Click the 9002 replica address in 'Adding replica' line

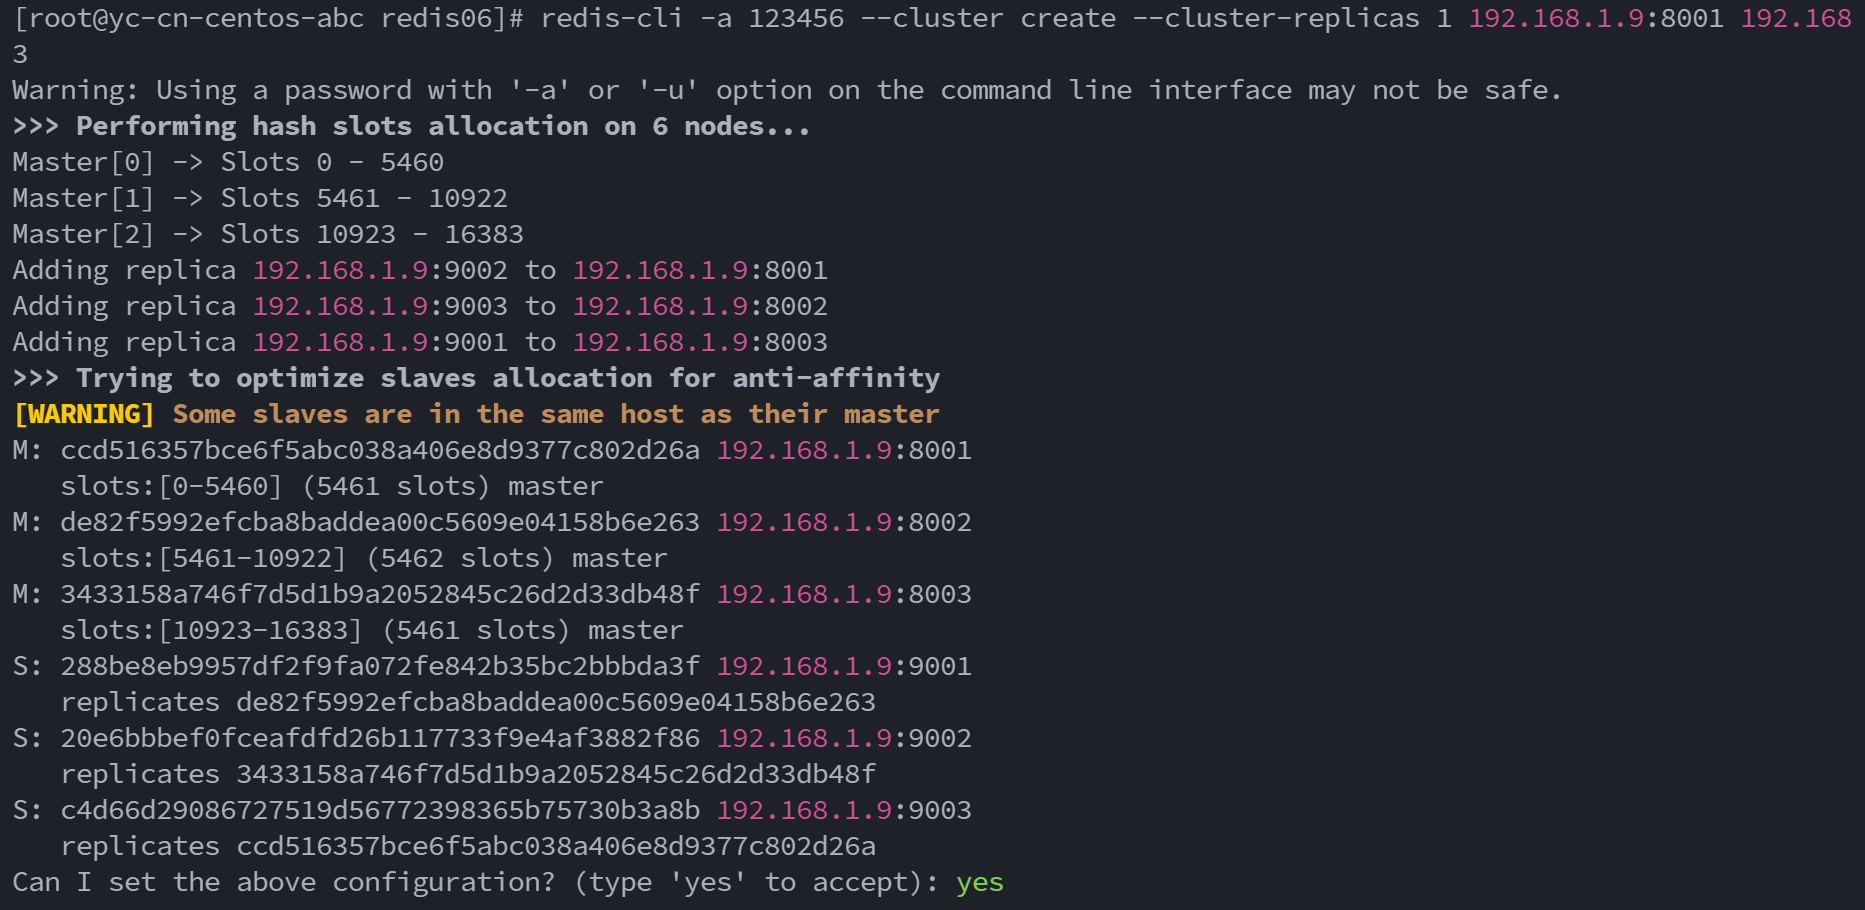(x=380, y=271)
